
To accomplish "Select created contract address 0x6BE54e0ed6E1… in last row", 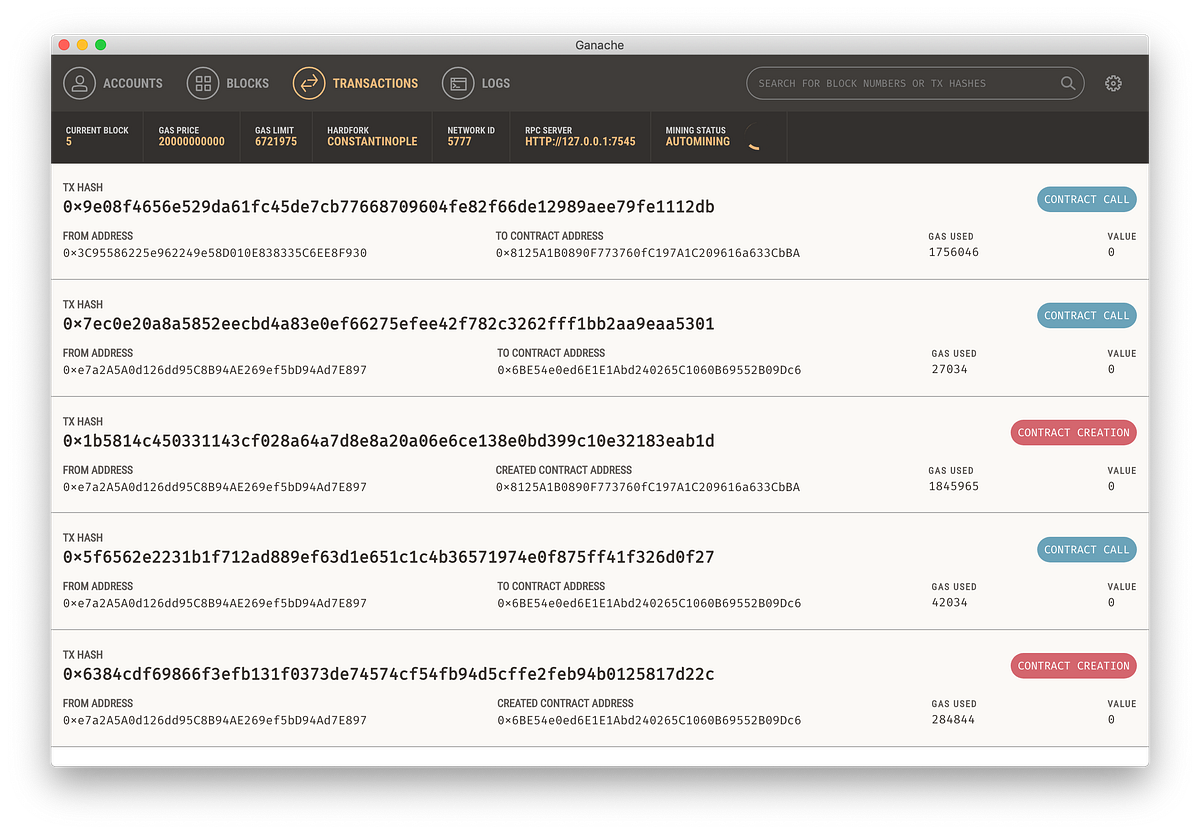I will 649,720.
